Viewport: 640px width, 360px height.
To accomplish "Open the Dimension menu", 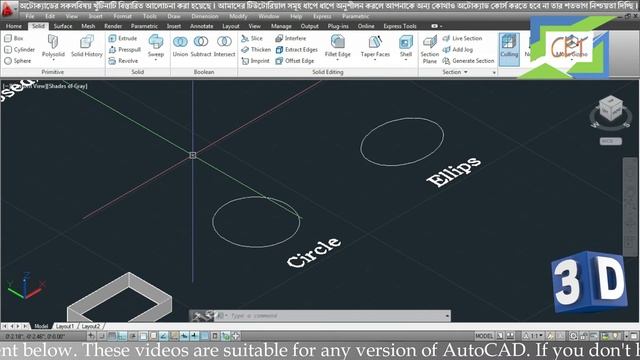I will pyautogui.click(x=204, y=16).
